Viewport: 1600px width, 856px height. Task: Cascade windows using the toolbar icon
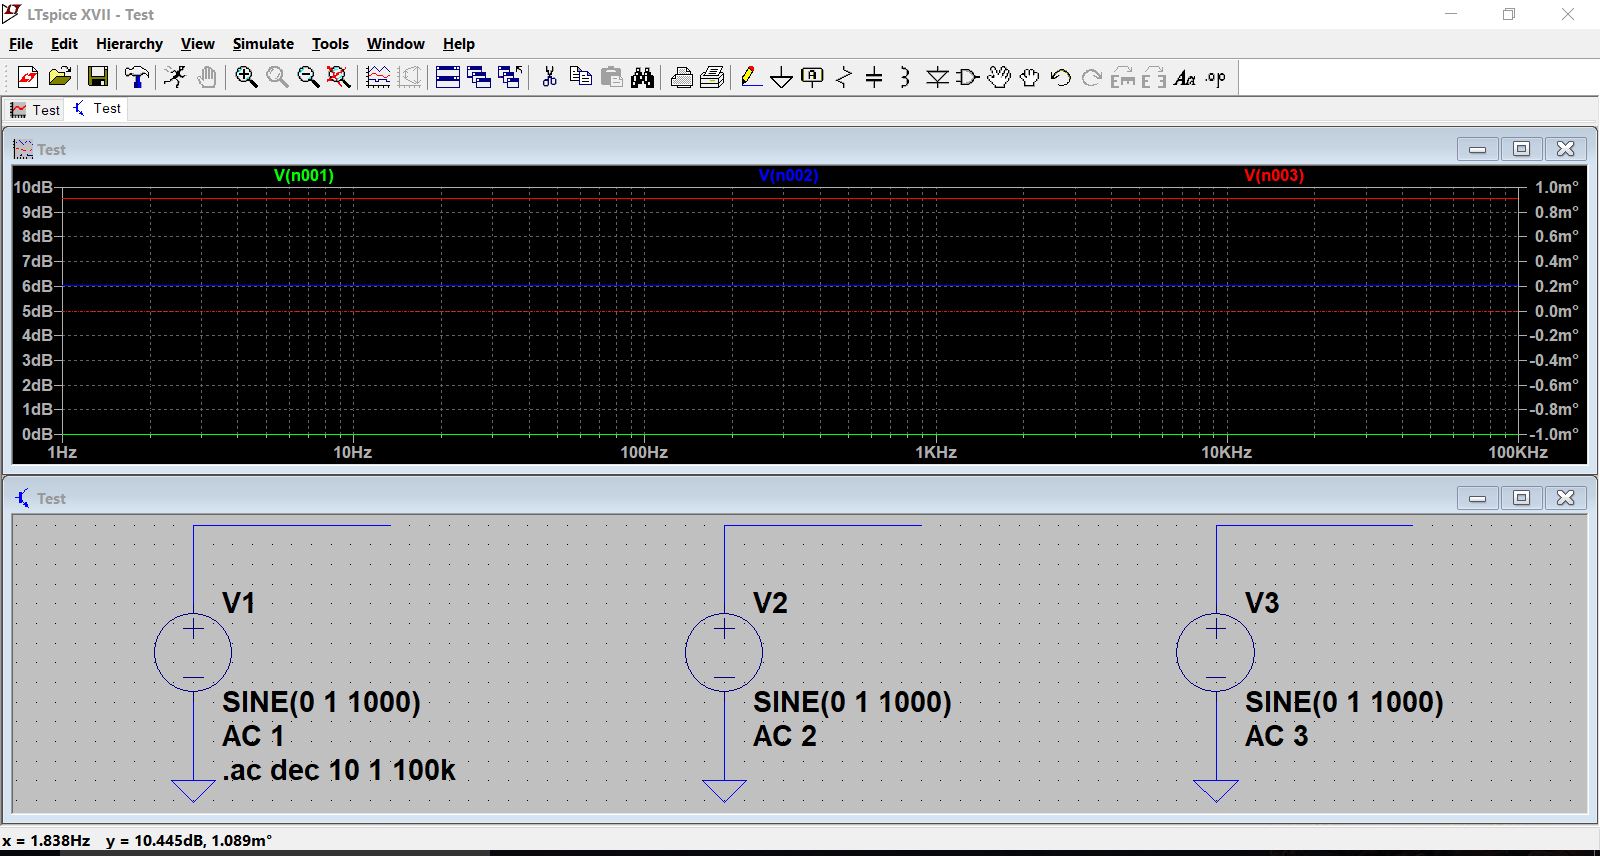(479, 77)
